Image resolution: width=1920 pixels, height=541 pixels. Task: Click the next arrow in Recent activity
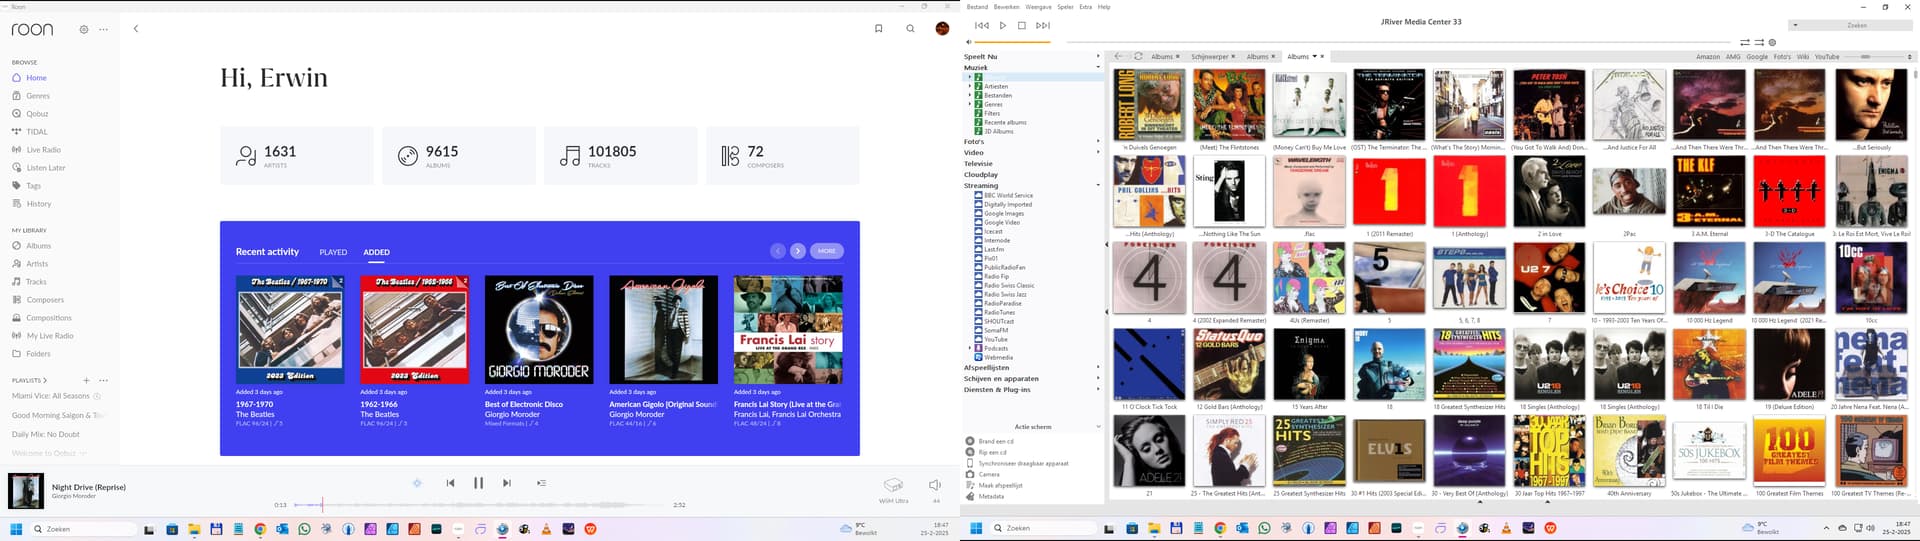click(798, 251)
